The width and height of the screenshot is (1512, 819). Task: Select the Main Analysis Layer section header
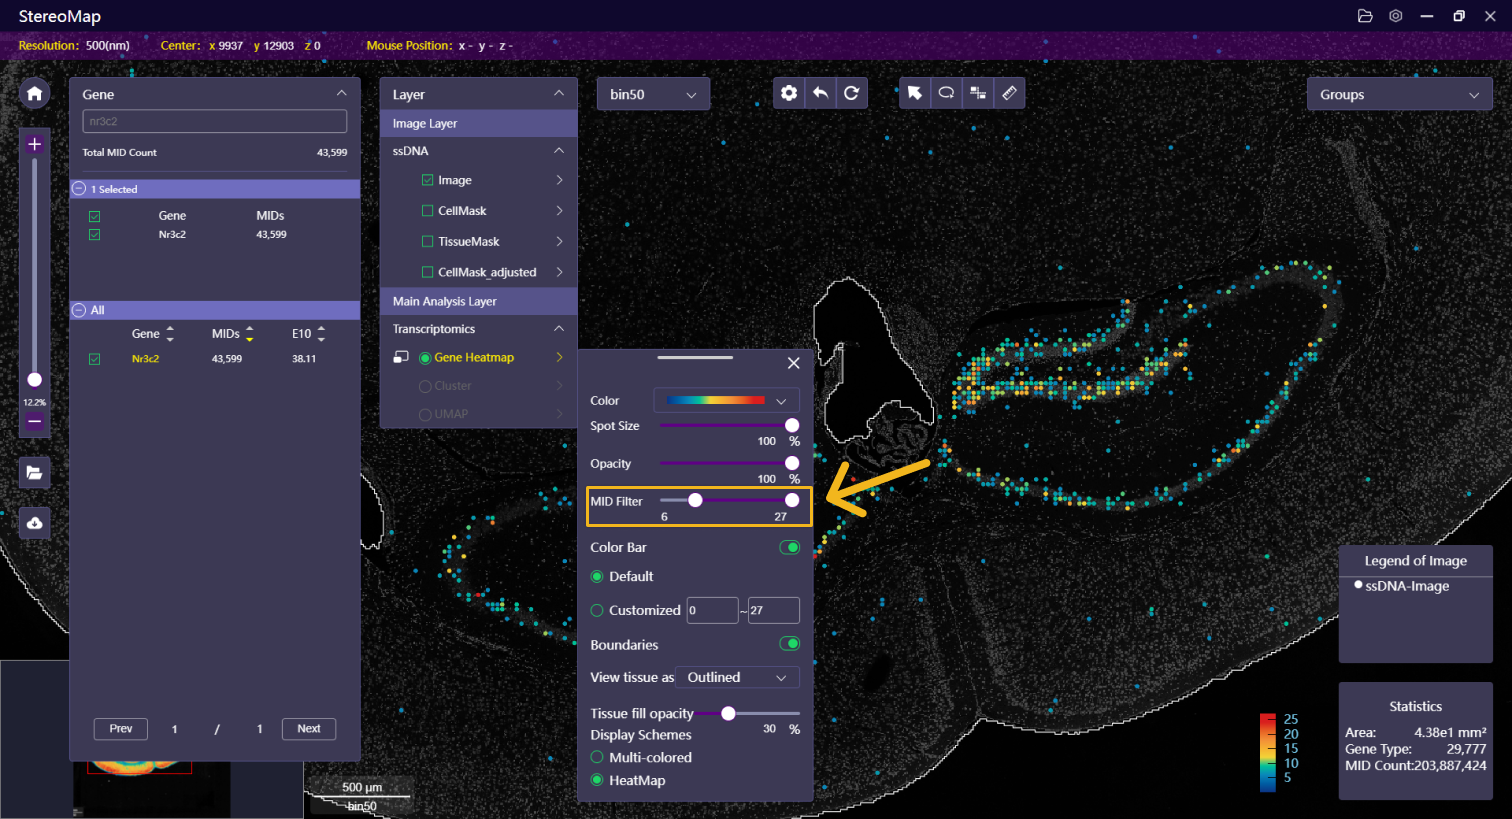pos(478,301)
